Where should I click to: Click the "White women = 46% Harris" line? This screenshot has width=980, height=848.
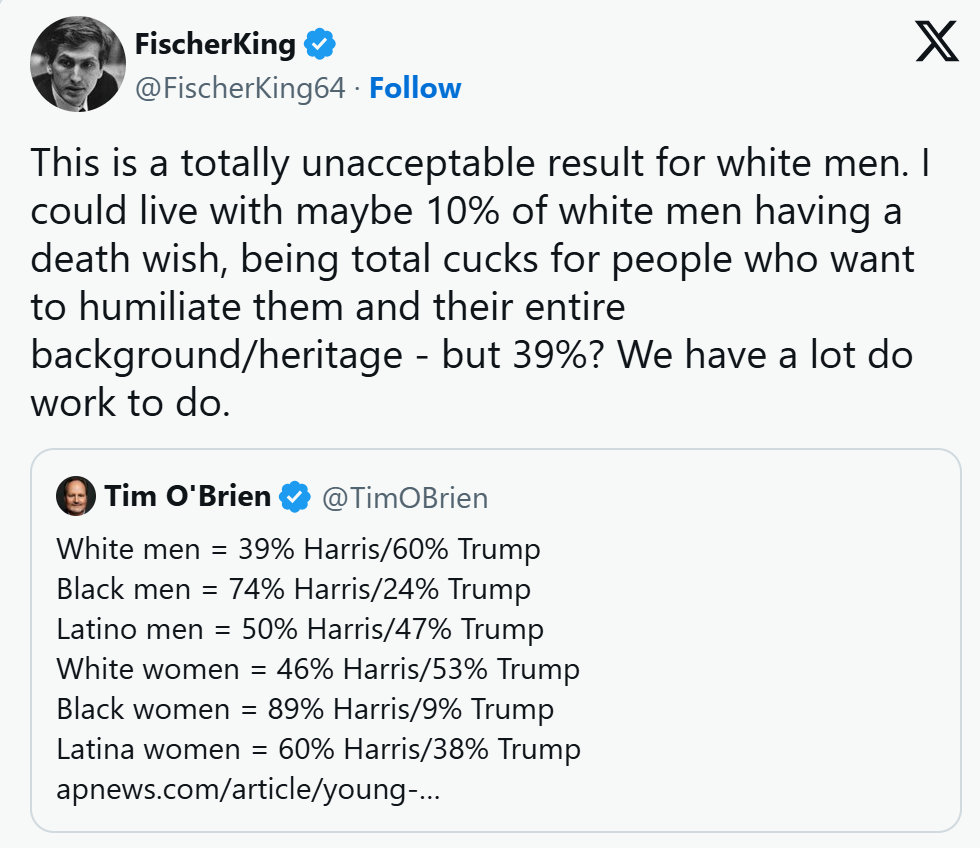tap(318, 669)
